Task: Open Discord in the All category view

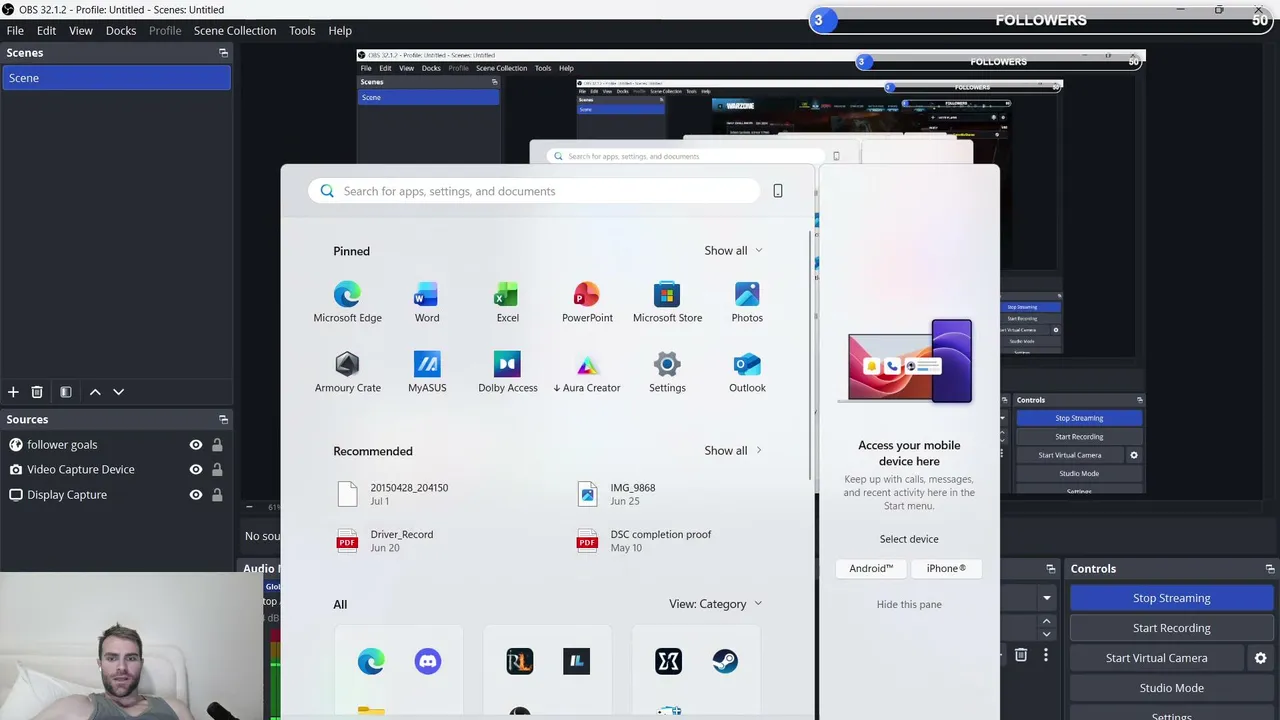Action: (x=427, y=661)
